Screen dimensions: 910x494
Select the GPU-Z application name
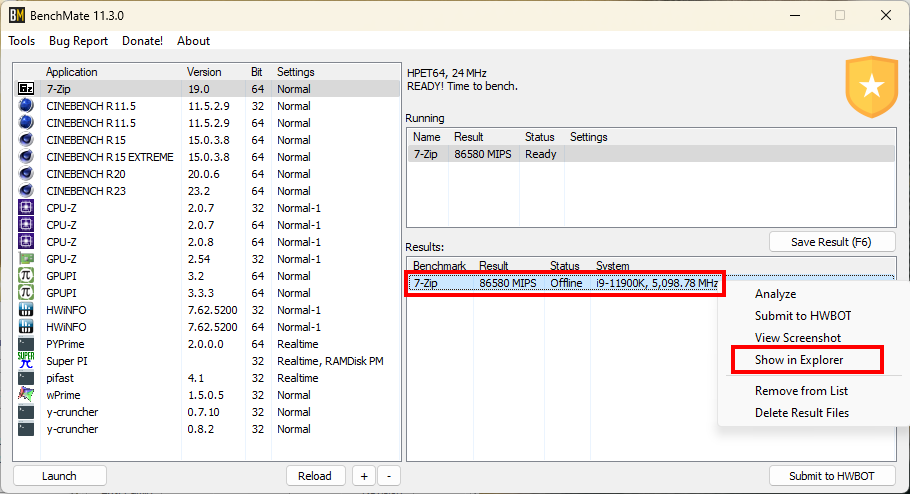pyautogui.click(x=62, y=259)
